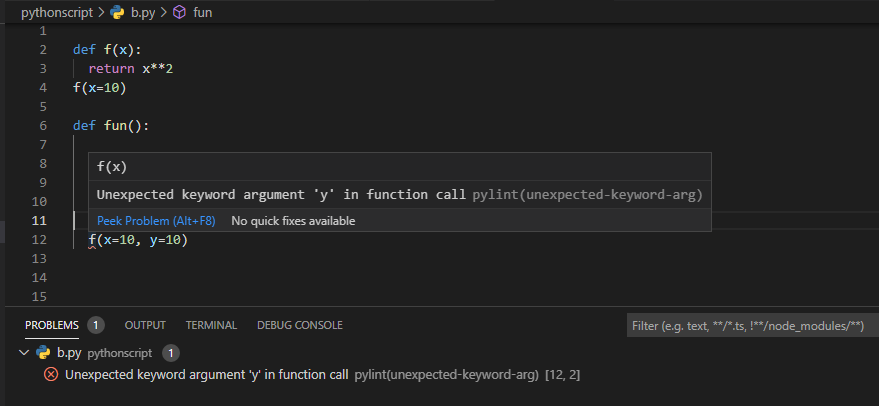
Task: Click the Python icon beside b.py in Problems
Action: coord(43,353)
